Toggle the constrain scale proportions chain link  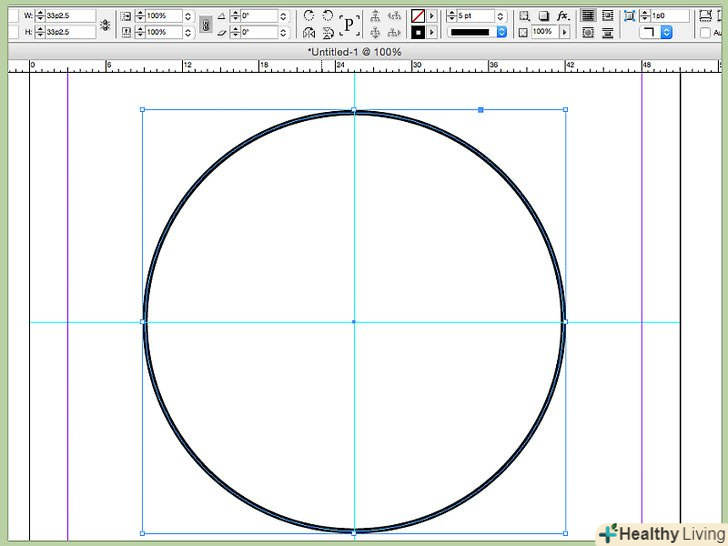(204, 24)
